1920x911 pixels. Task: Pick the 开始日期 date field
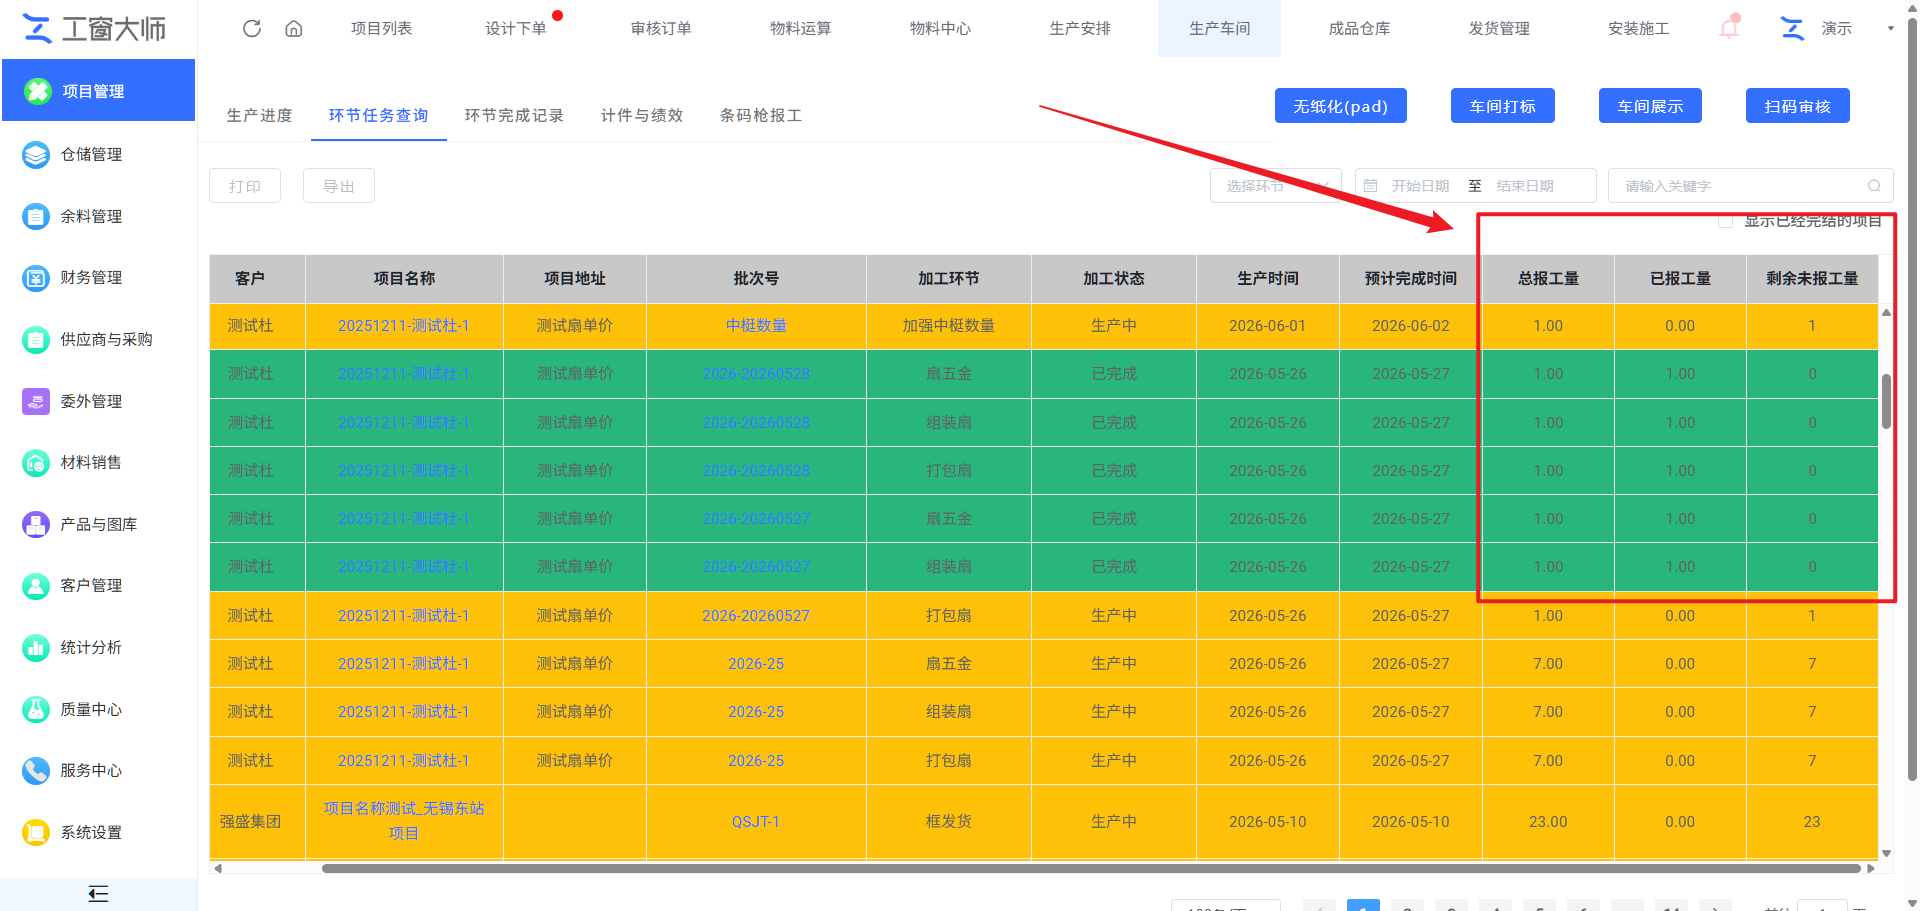click(1420, 186)
